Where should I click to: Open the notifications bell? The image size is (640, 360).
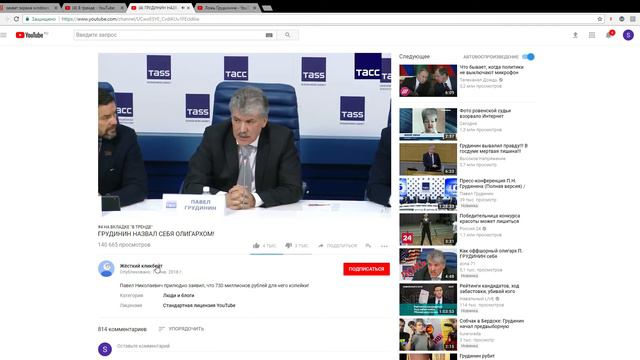(609, 35)
